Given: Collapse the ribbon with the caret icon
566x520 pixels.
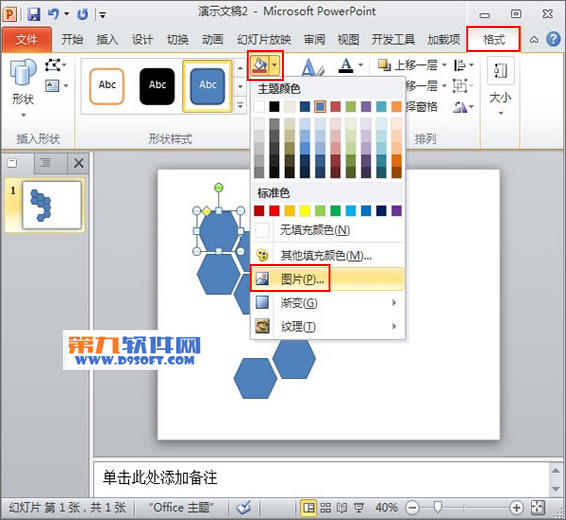Looking at the screenshot, I should (x=534, y=40).
